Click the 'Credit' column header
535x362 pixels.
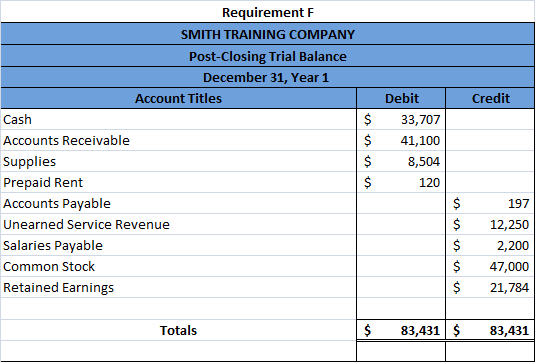coord(490,98)
